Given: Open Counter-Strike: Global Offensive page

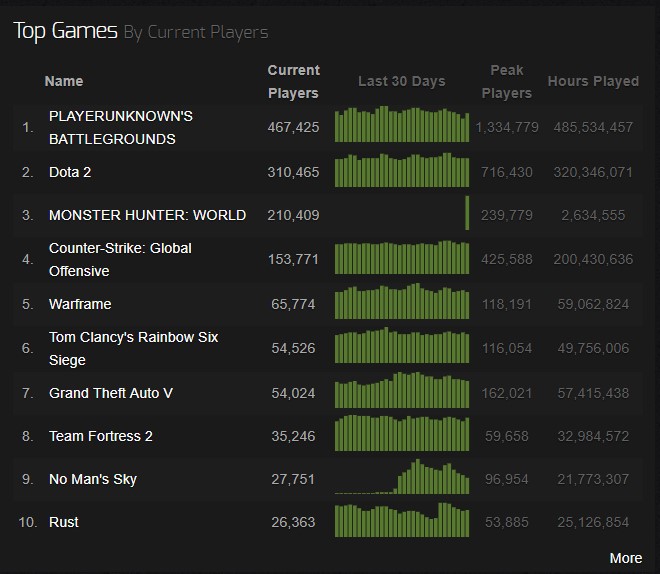Looking at the screenshot, I should click(x=120, y=260).
